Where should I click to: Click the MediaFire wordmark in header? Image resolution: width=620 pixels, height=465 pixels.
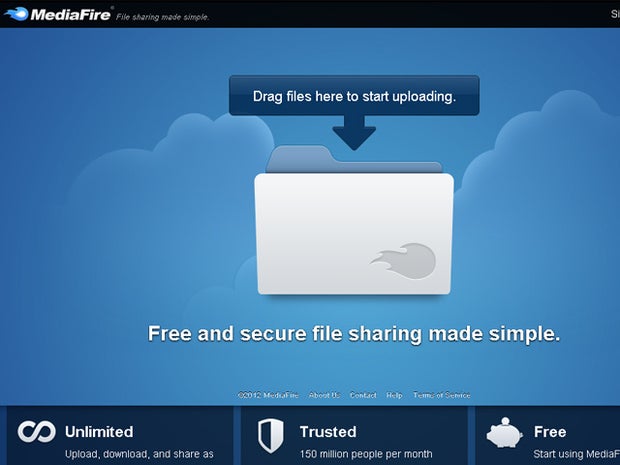coord(71,14)
